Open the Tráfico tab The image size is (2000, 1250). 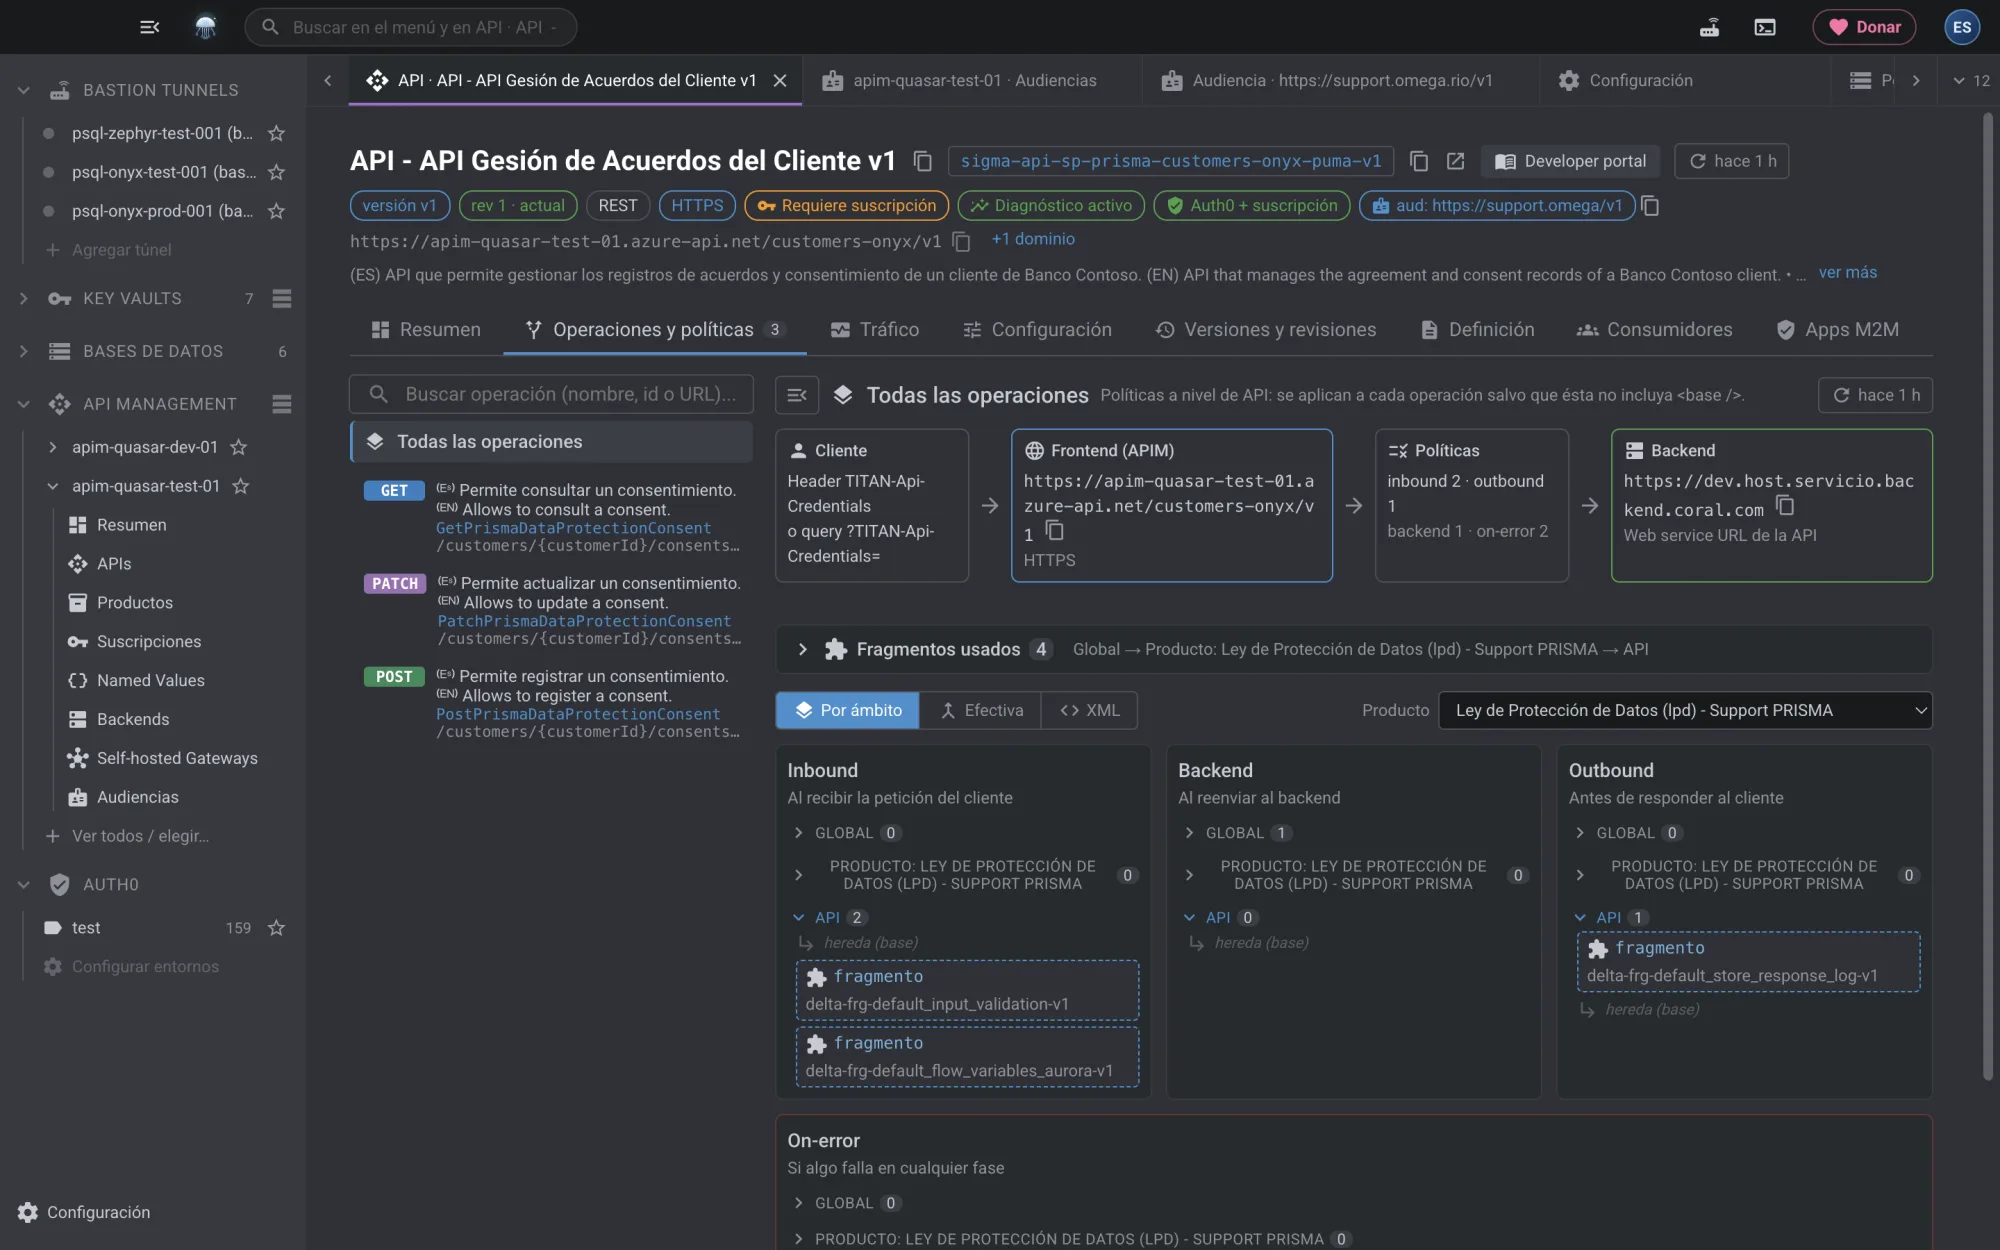click(874, 329)
